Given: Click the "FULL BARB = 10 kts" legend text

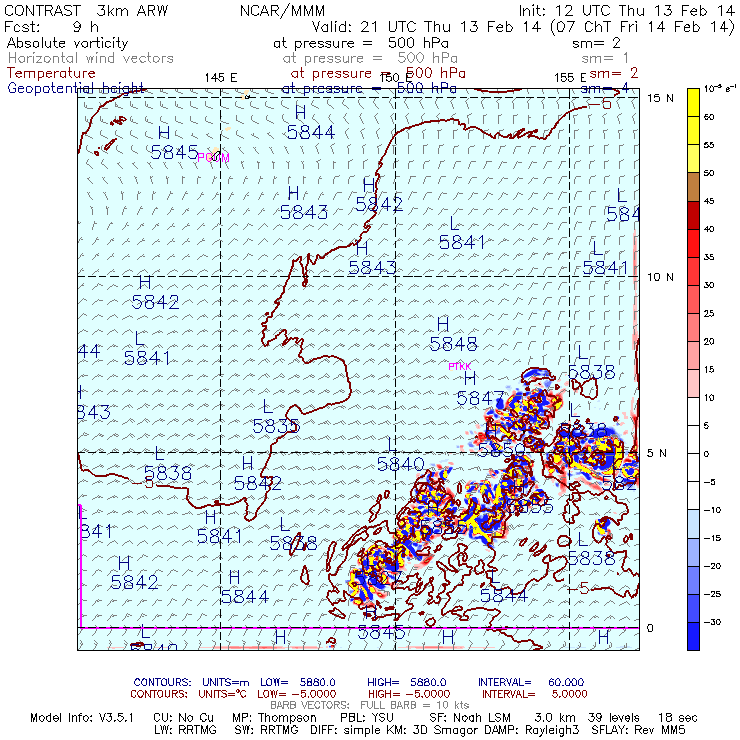Looking at the screenshot, I should [x=415, y=706].
